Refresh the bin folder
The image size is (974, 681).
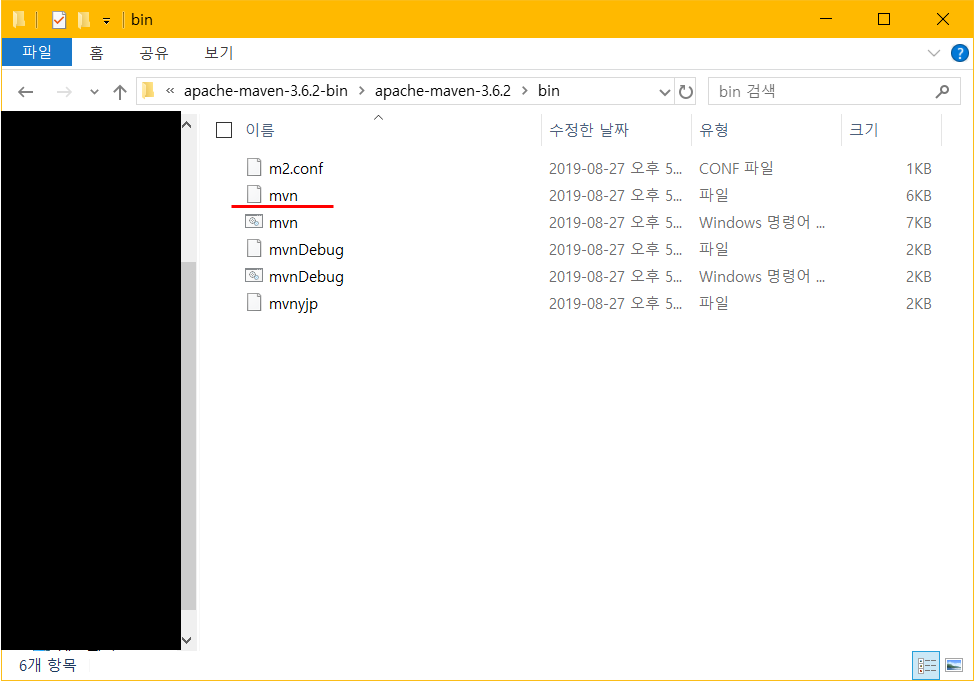click(686, 92)
